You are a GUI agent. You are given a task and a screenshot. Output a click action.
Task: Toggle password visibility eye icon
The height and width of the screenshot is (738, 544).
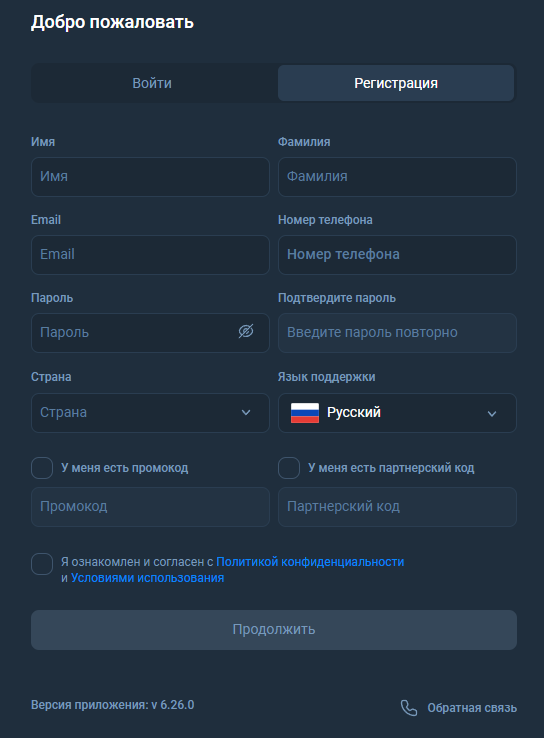pyautogui.click(x=246, y=331)
